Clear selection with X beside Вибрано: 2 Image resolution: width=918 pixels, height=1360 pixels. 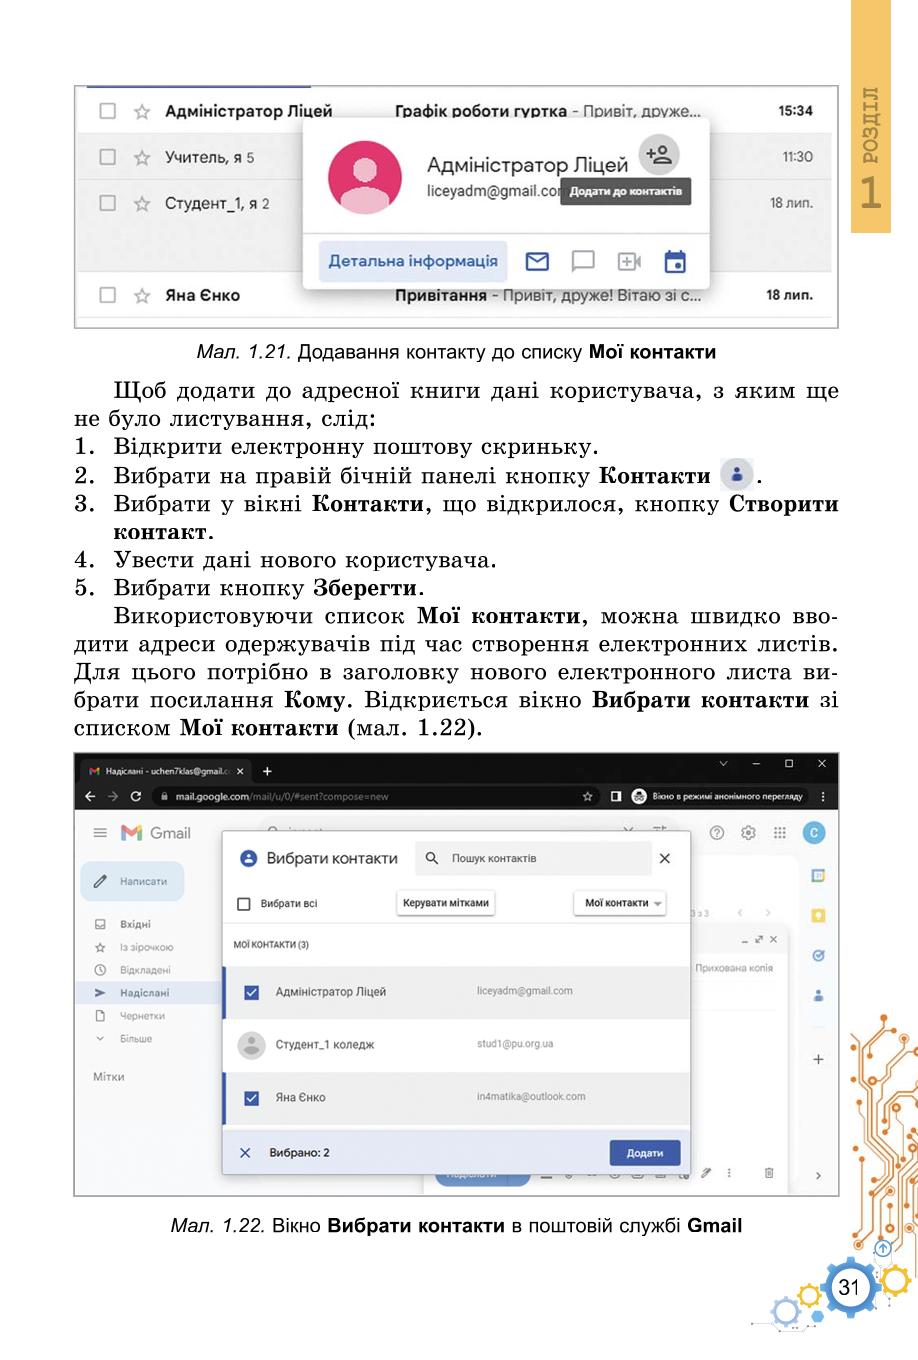[x=245, y=1153]
